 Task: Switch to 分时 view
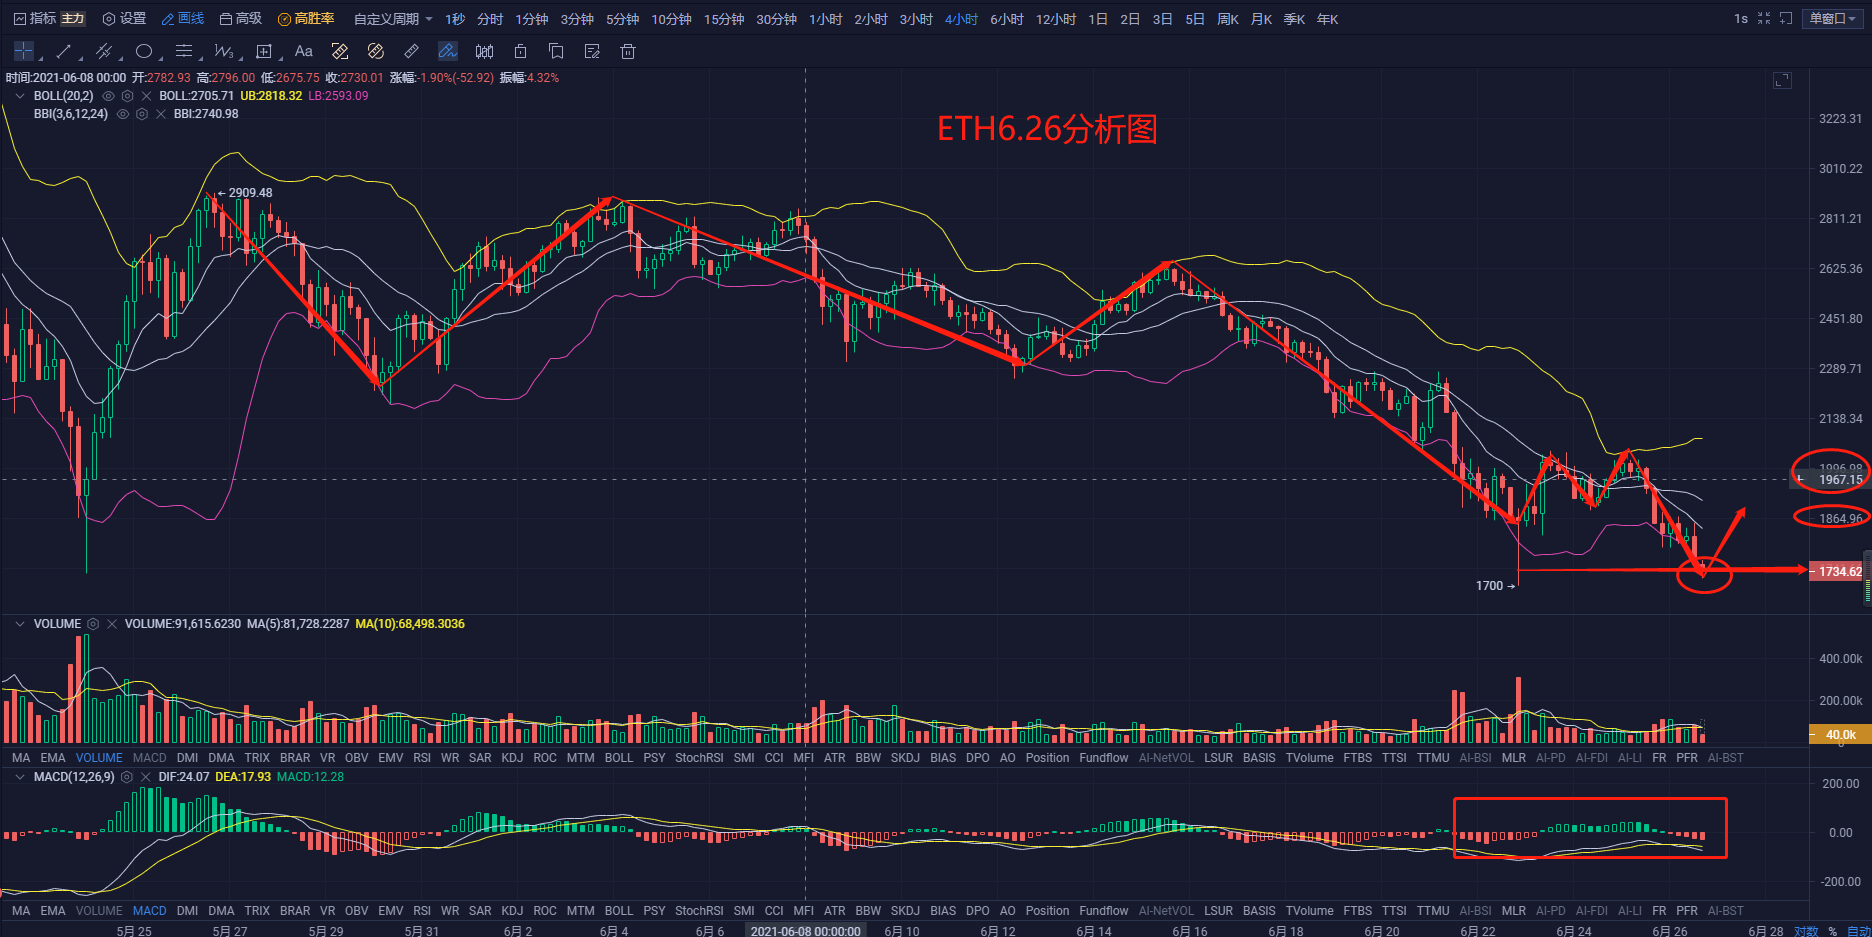pos(490,19)
